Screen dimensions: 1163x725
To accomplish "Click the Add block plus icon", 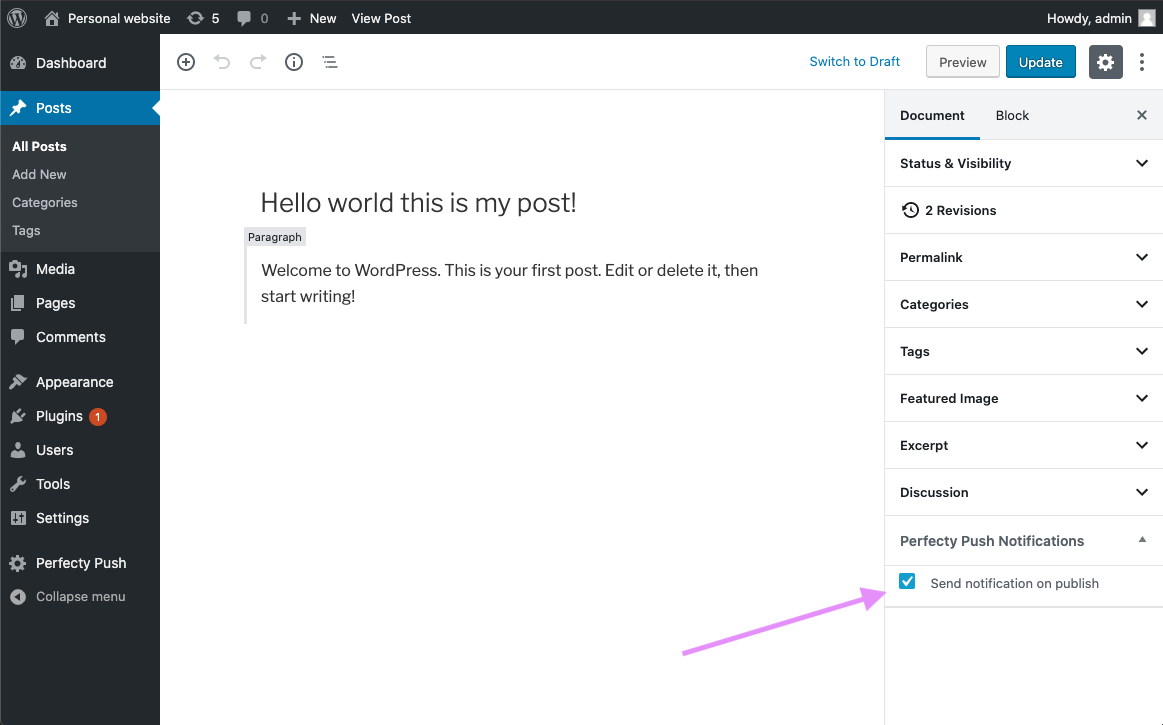I will [x=186, y=62].
